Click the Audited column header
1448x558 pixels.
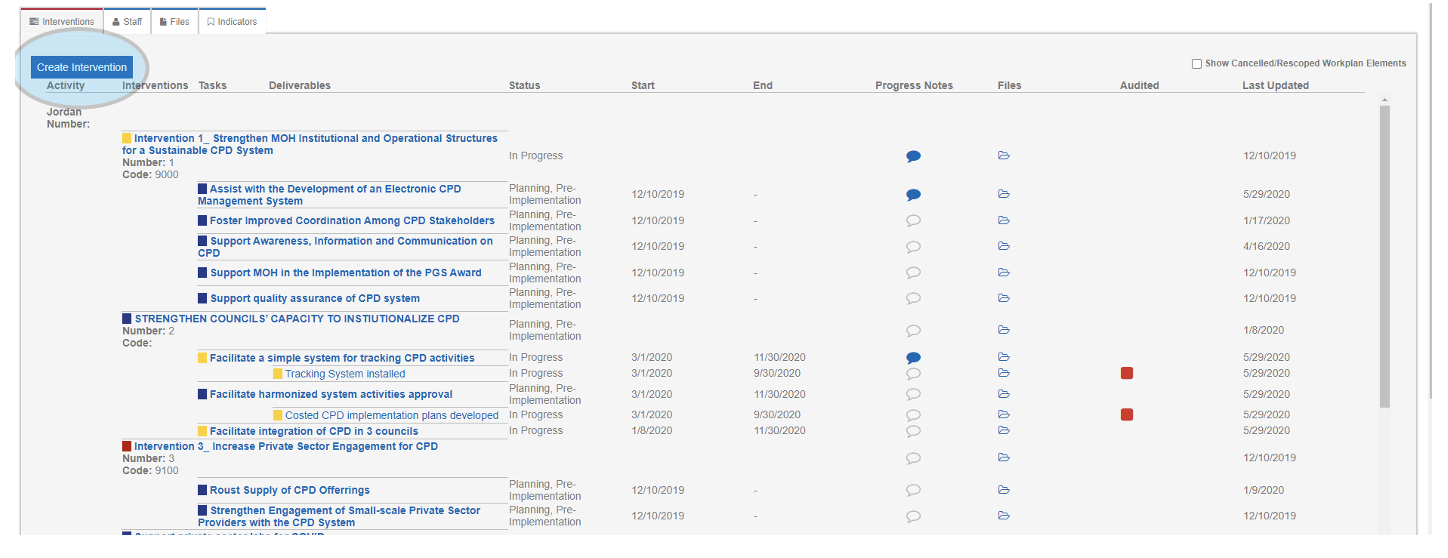[1139, 86]
